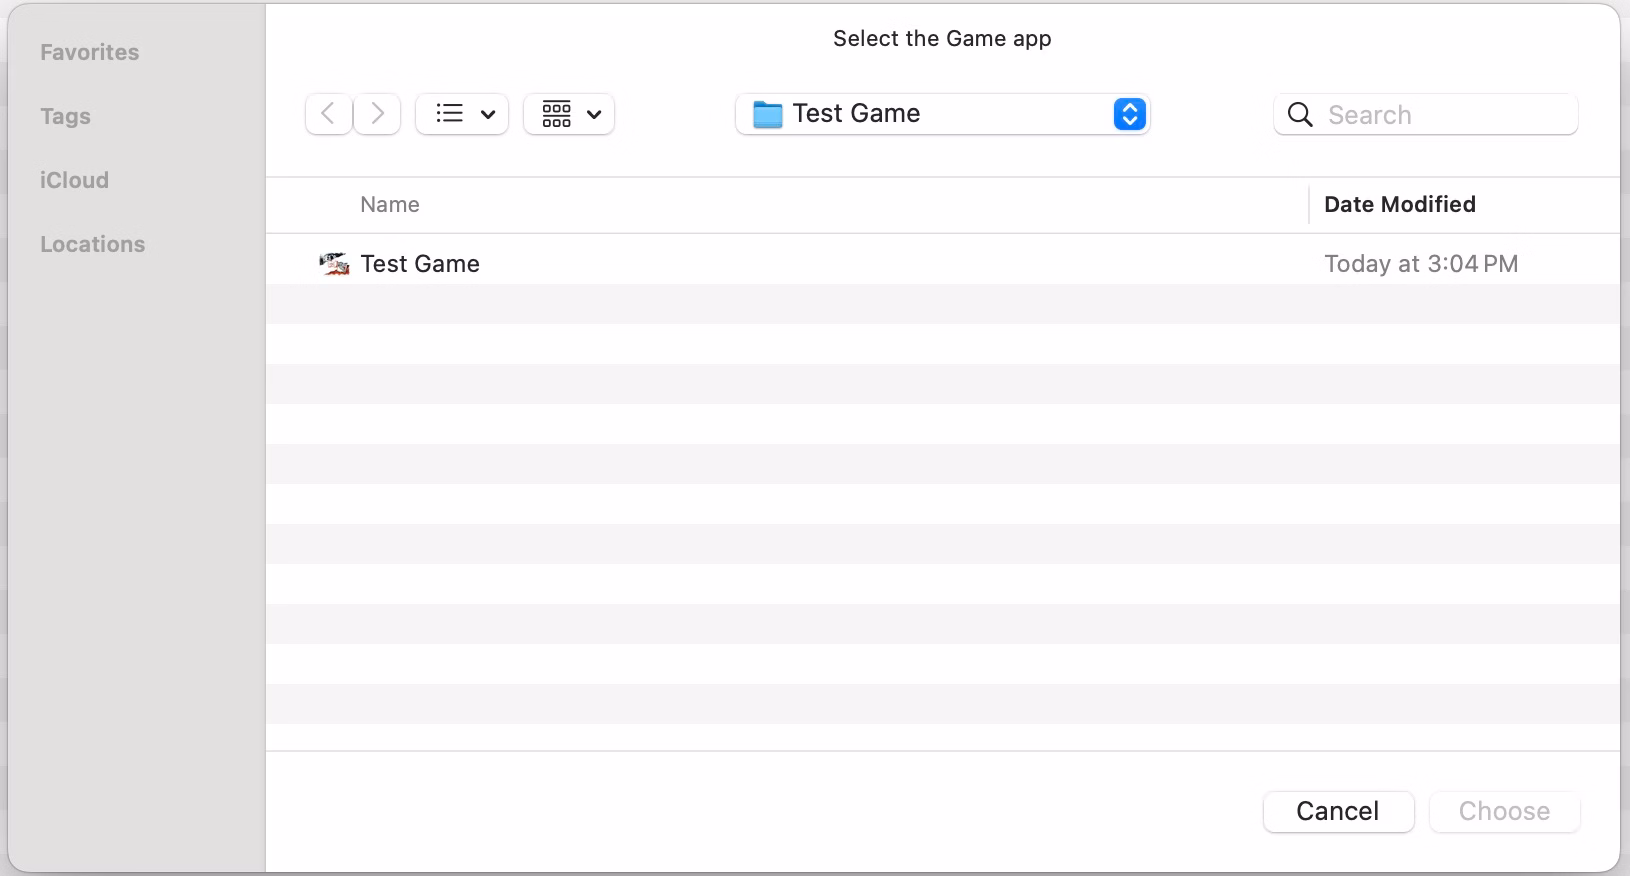Click the grid grouping icon
This screenshot has width=1630, height=876.
point(557,114)
